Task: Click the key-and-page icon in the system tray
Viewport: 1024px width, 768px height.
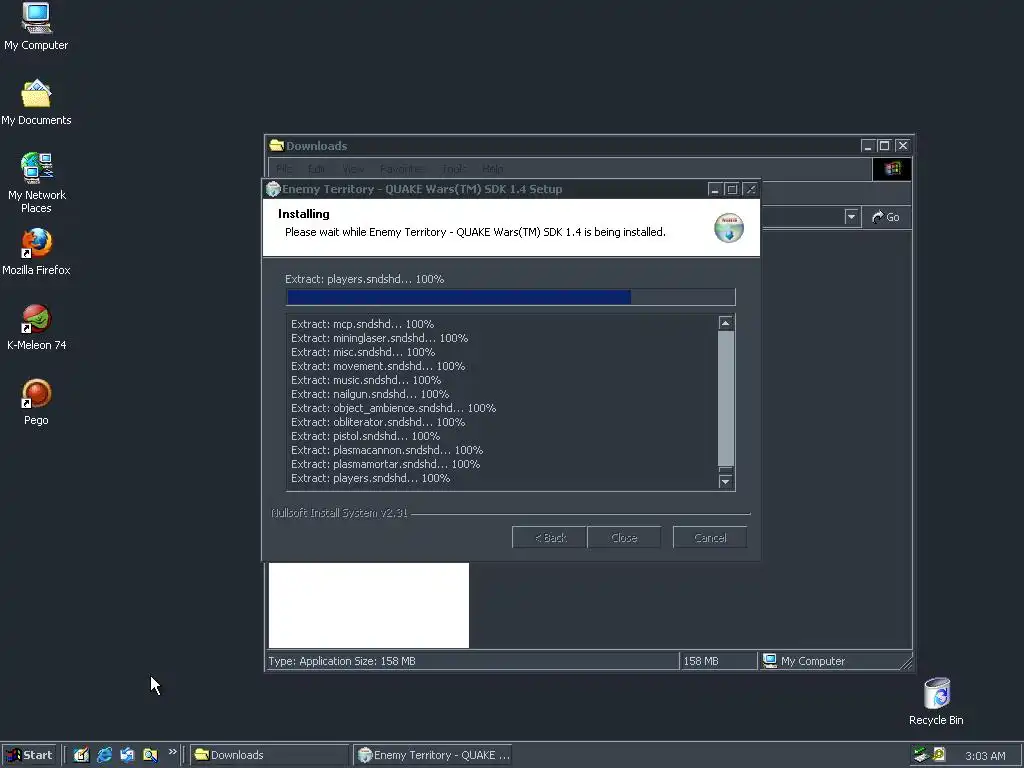Action: click(x=938, y=755)
